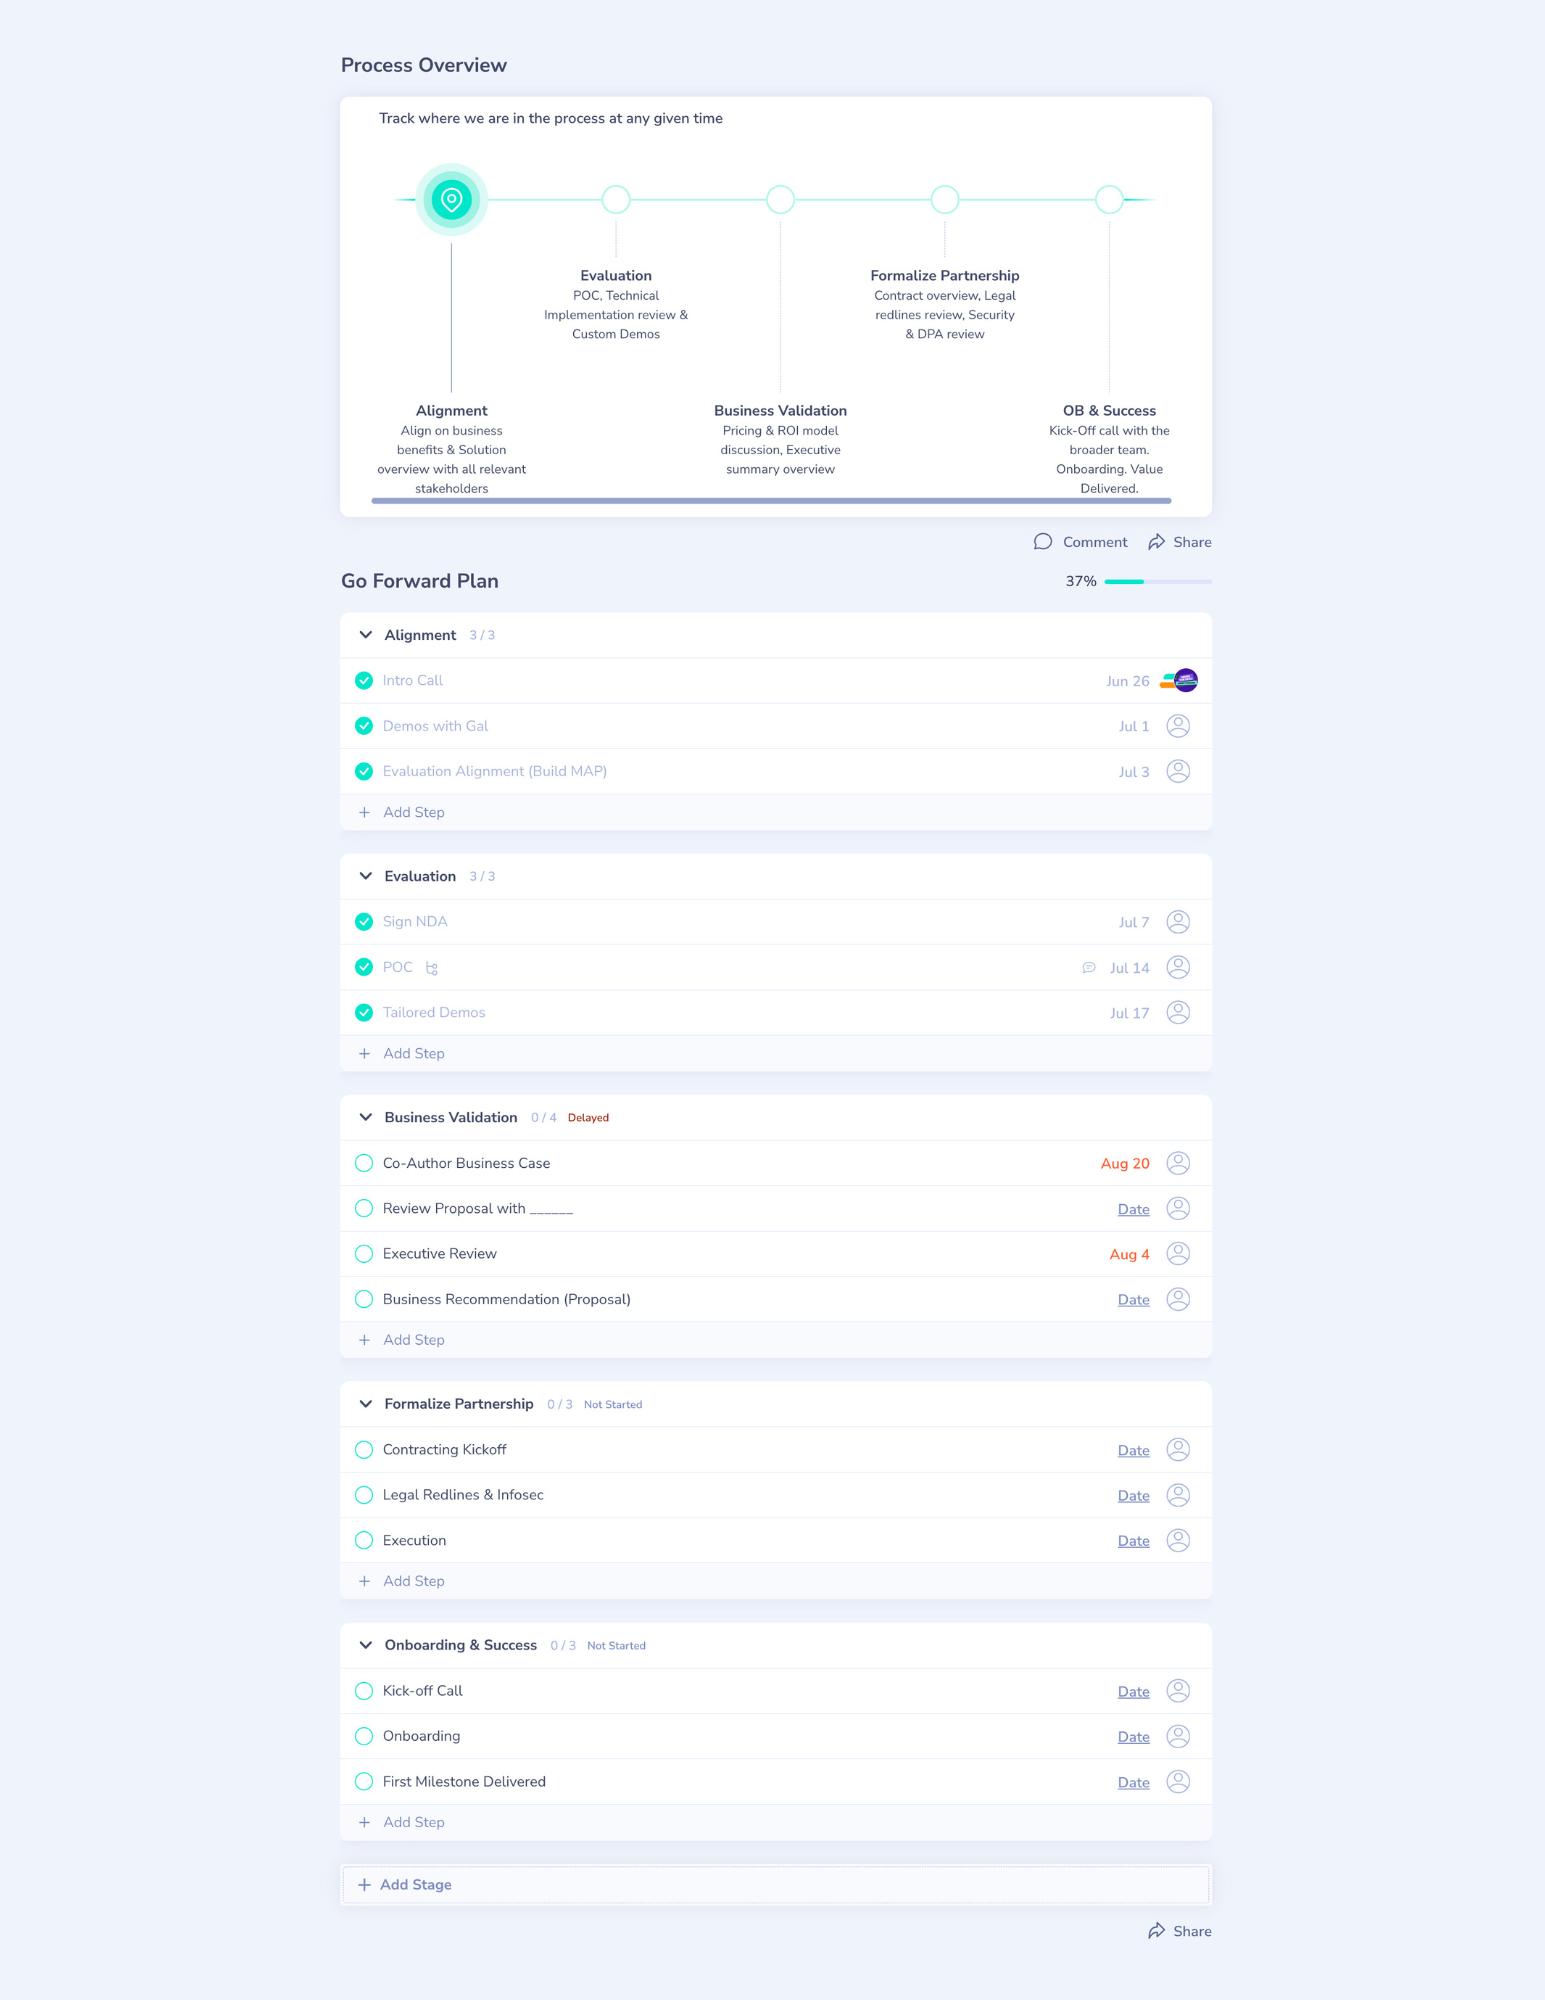Viewport: 1545px width, 2000px height.
Task: Uncheck Evaluation Alignment (Build MAP) step
Action: [364, 771]
